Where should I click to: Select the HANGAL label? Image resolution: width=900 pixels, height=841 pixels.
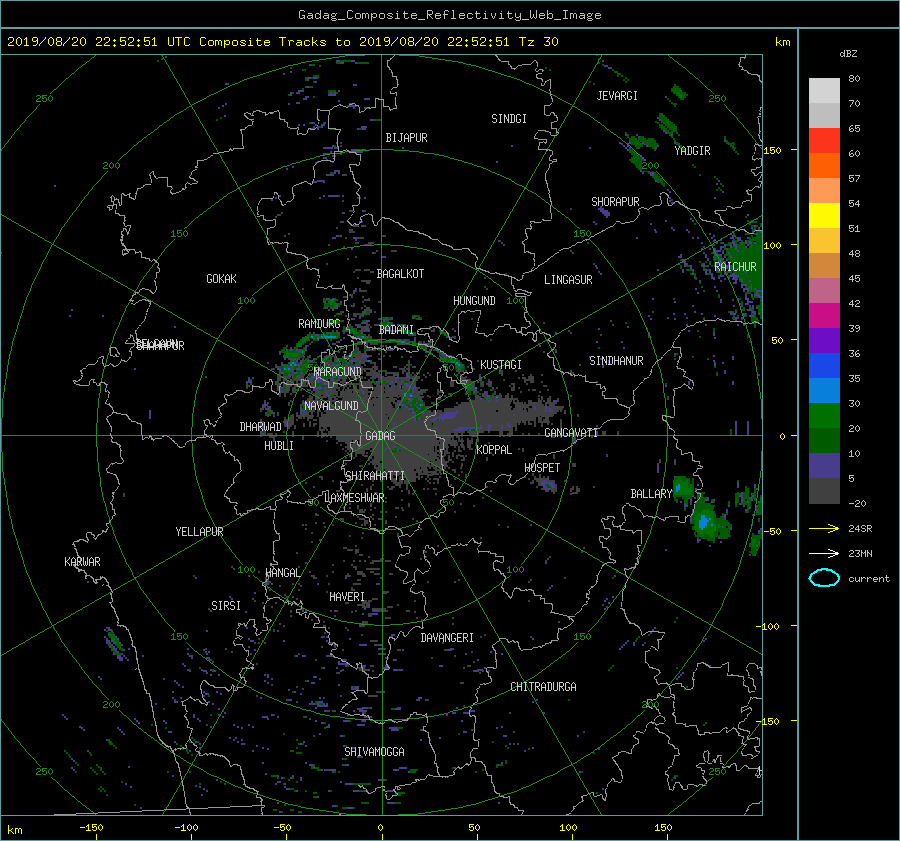282,573
